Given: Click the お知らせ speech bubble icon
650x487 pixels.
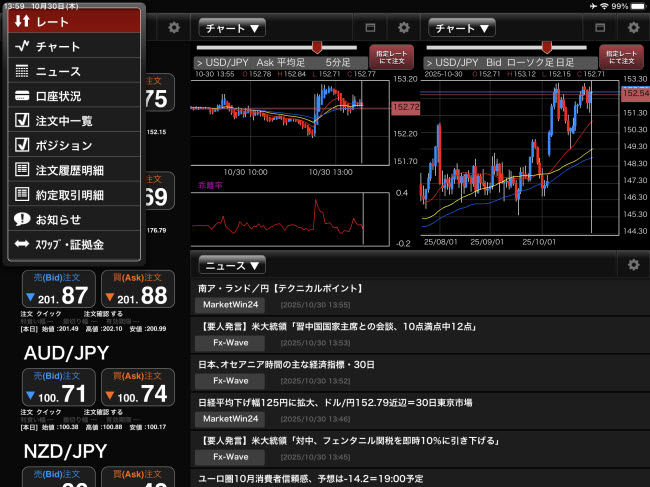Looking at the screenshot, I should (22, 219).
